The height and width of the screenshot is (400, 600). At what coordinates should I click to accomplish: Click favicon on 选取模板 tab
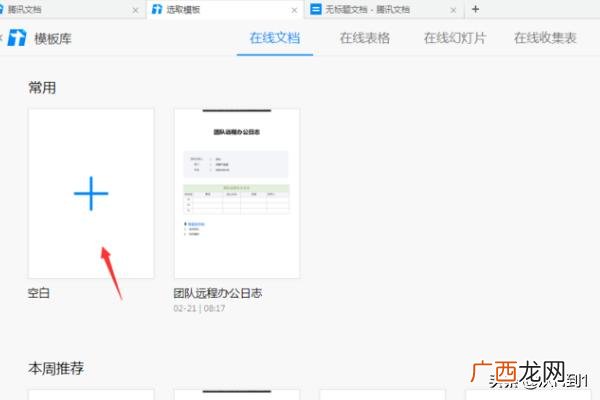[x=157, y=9]
